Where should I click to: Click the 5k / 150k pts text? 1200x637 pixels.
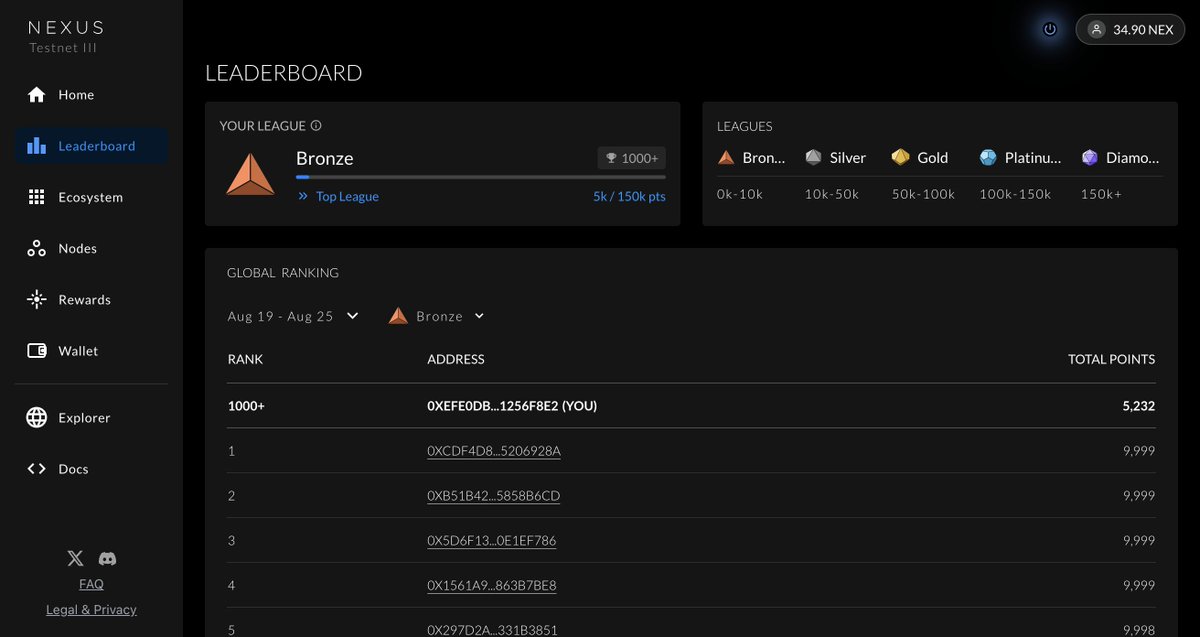[629, 197]
